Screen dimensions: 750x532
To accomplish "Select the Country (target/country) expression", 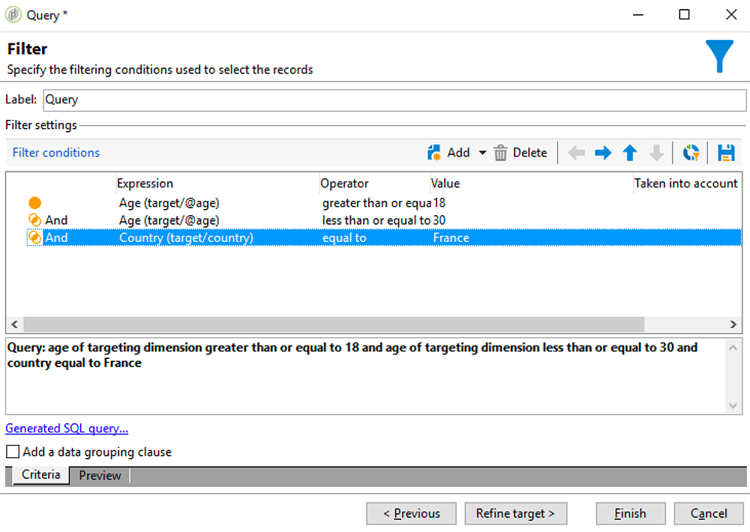I will 186,237.
